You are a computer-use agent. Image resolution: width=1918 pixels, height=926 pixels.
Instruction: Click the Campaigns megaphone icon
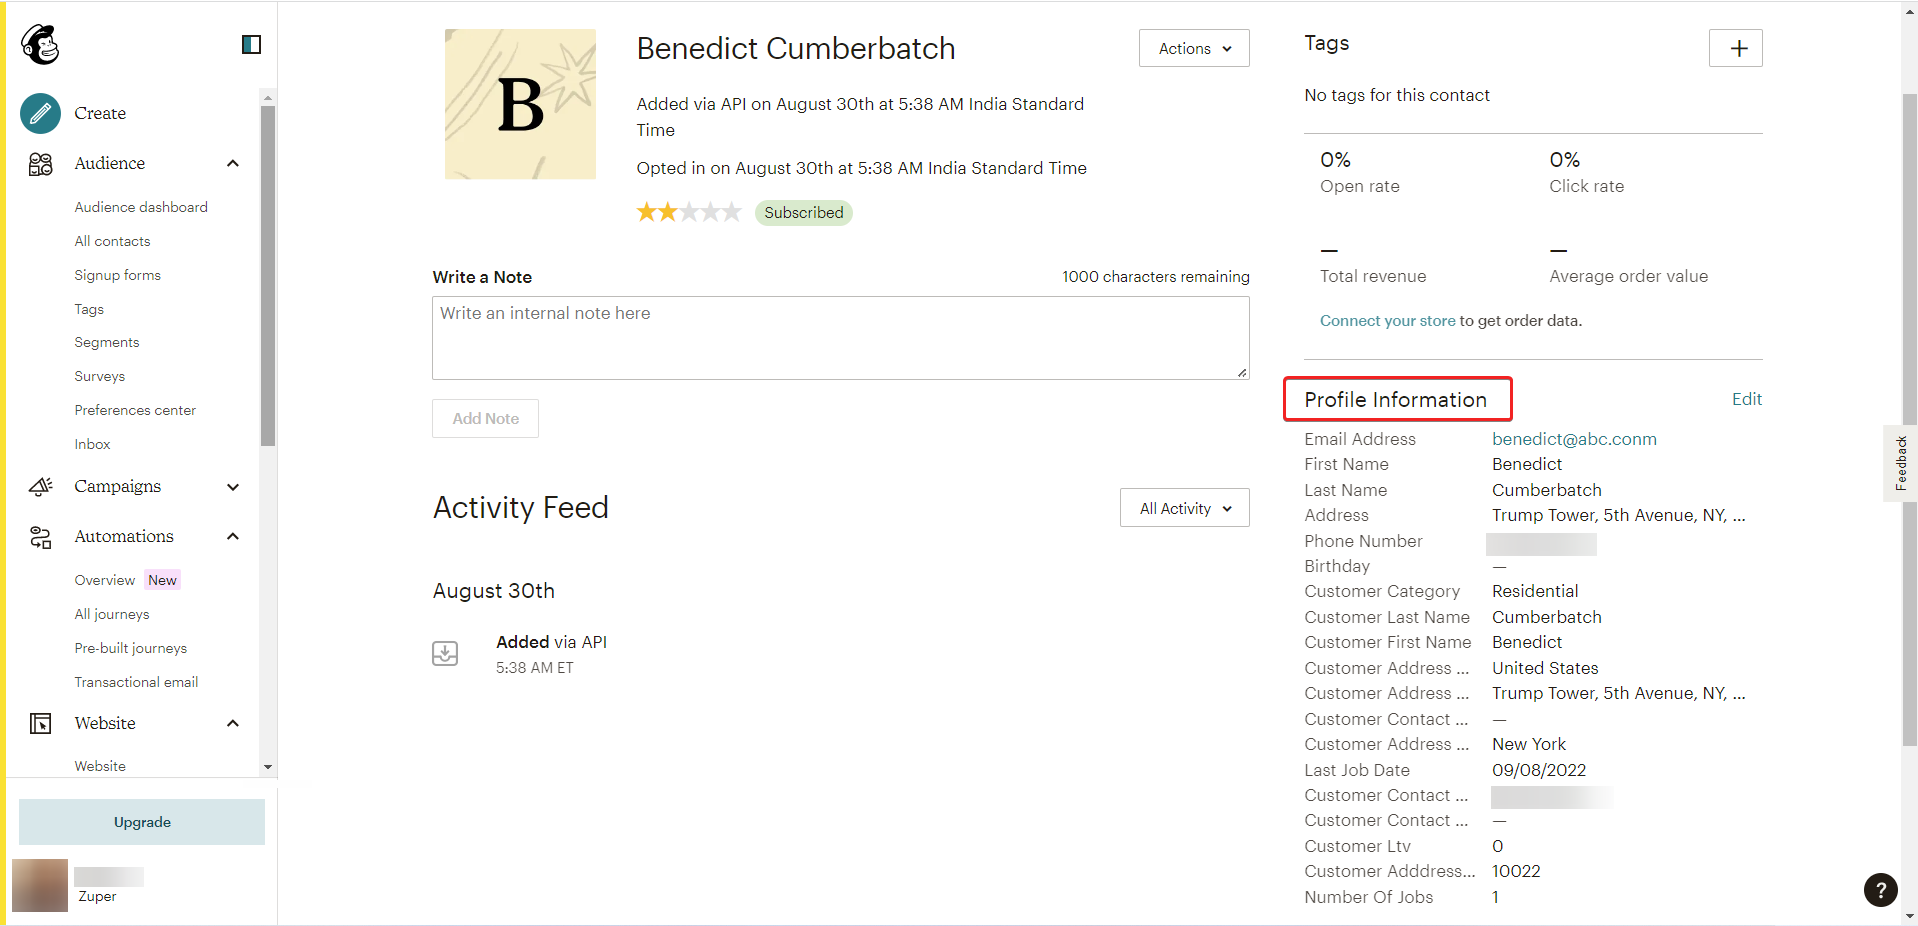tap(41, 487)
